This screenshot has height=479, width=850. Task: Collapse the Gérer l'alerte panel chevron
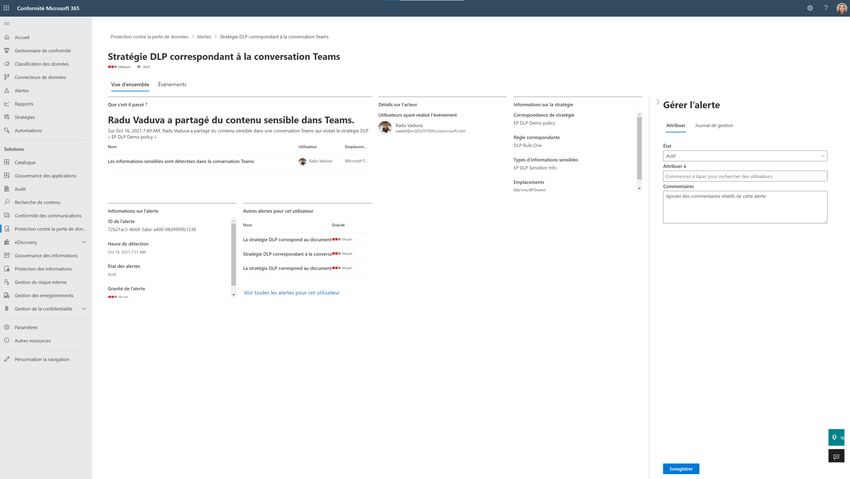[x=657, y=103]
